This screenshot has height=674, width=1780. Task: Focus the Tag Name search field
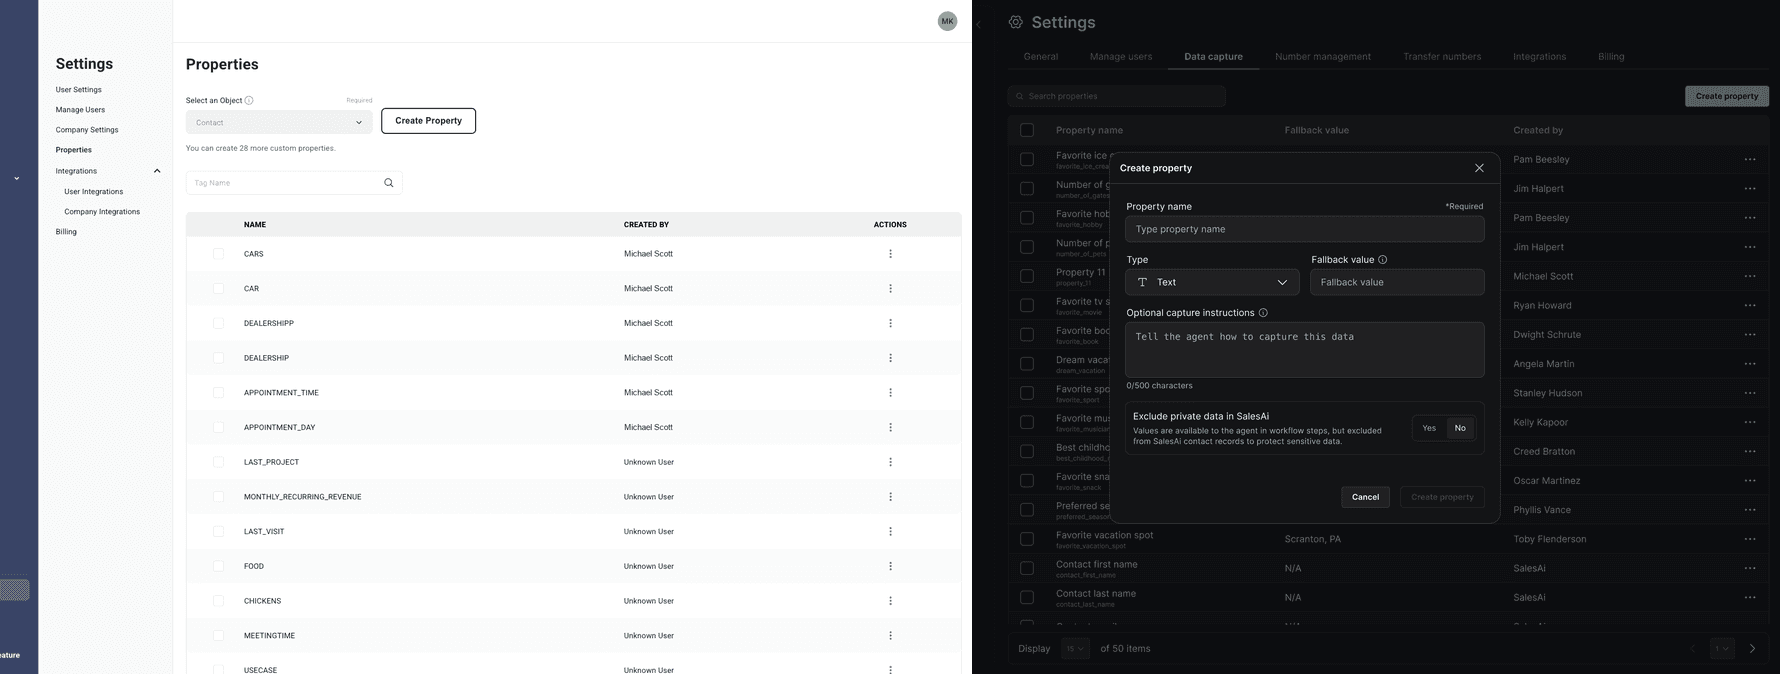click(x=294, y=183)
